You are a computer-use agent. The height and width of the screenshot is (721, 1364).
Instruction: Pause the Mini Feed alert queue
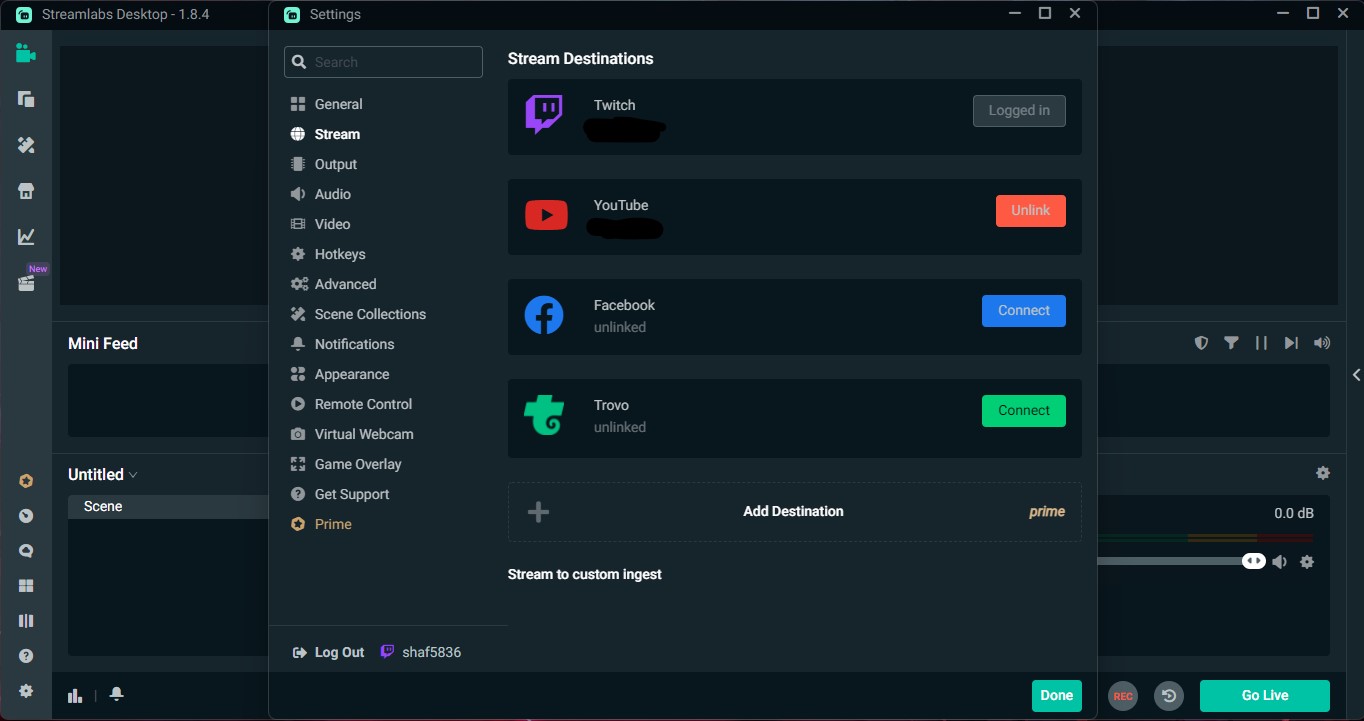click(x=1261, y=343)
